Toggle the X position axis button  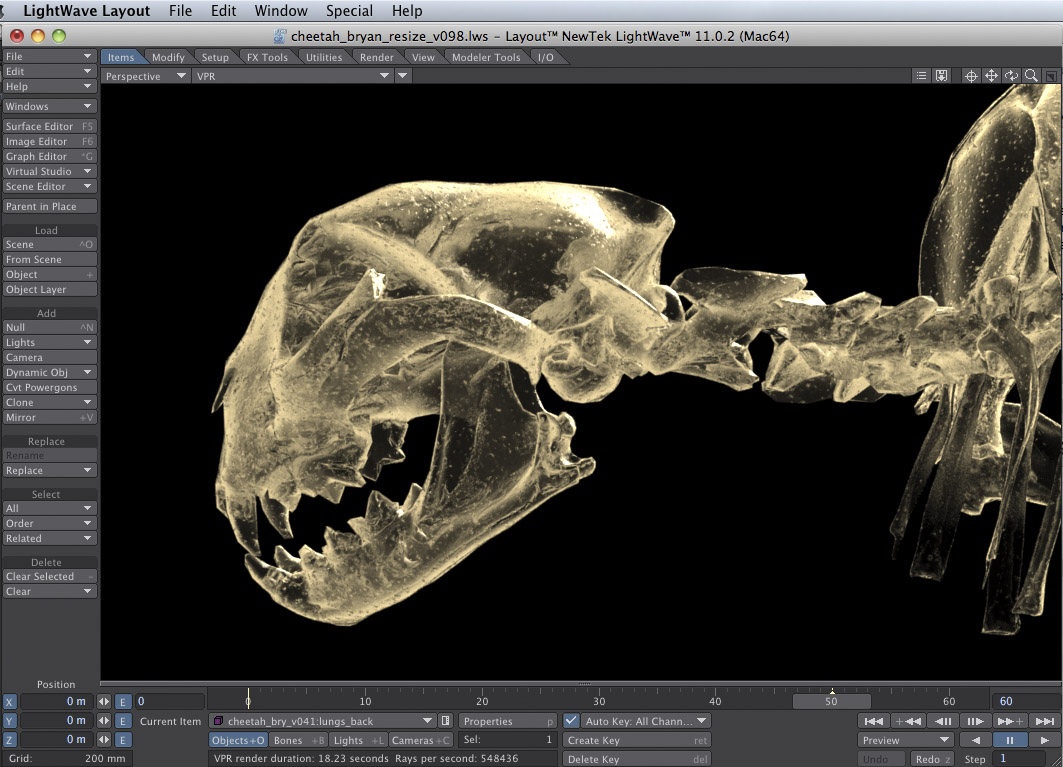click(10, 702)
